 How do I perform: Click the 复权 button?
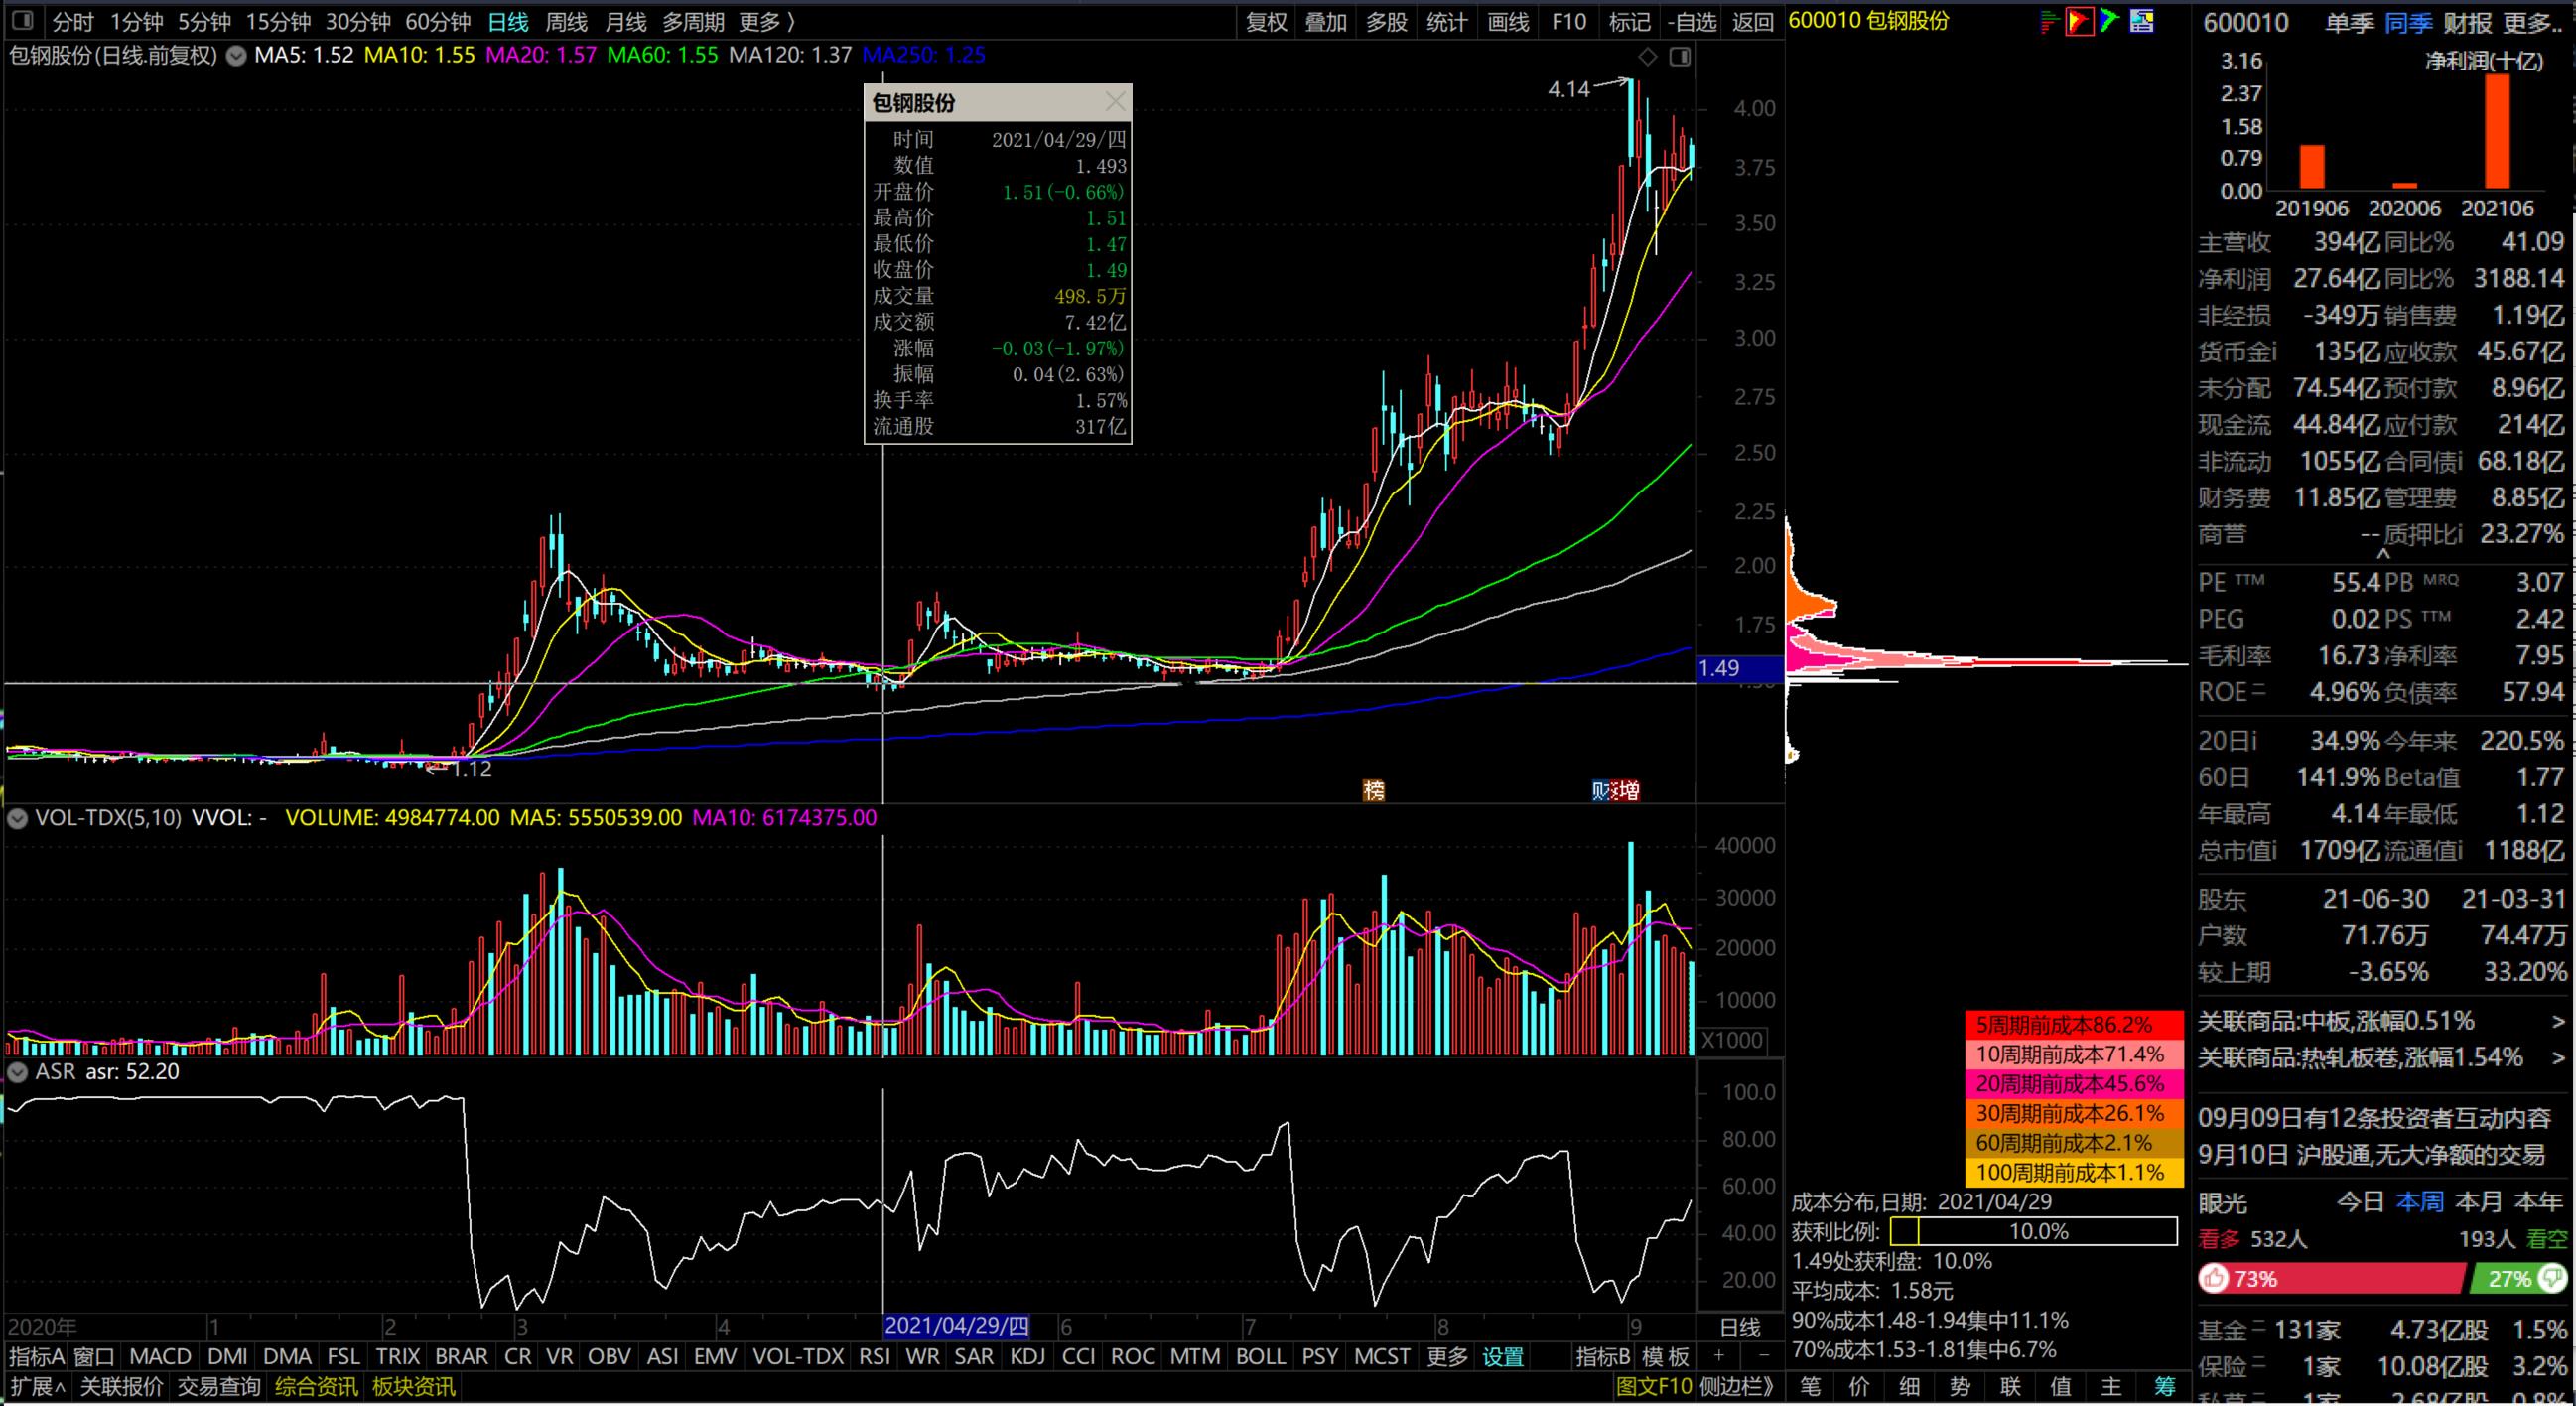coord(1266,21)
